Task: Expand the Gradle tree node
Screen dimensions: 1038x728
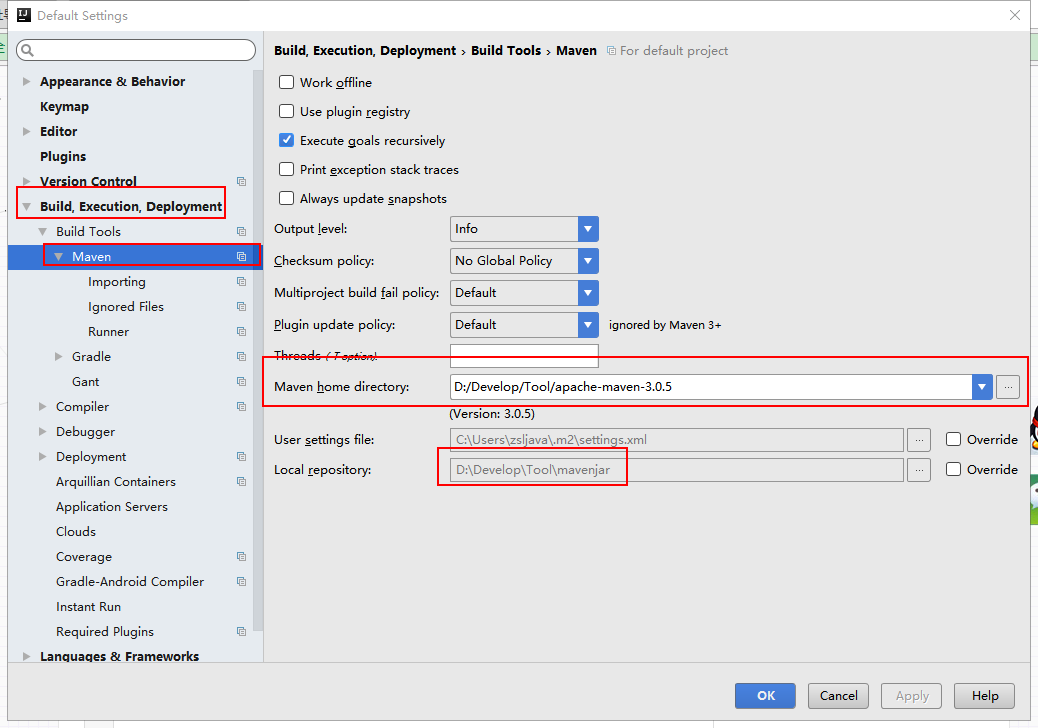Action: click(58, 357)
